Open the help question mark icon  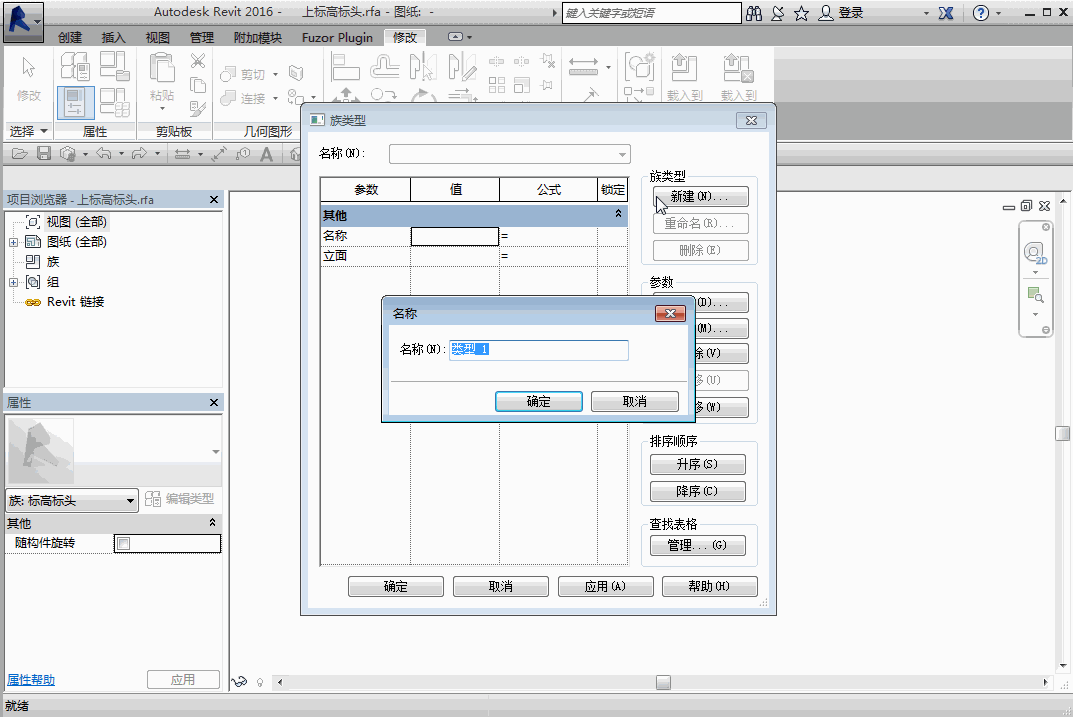981,13
